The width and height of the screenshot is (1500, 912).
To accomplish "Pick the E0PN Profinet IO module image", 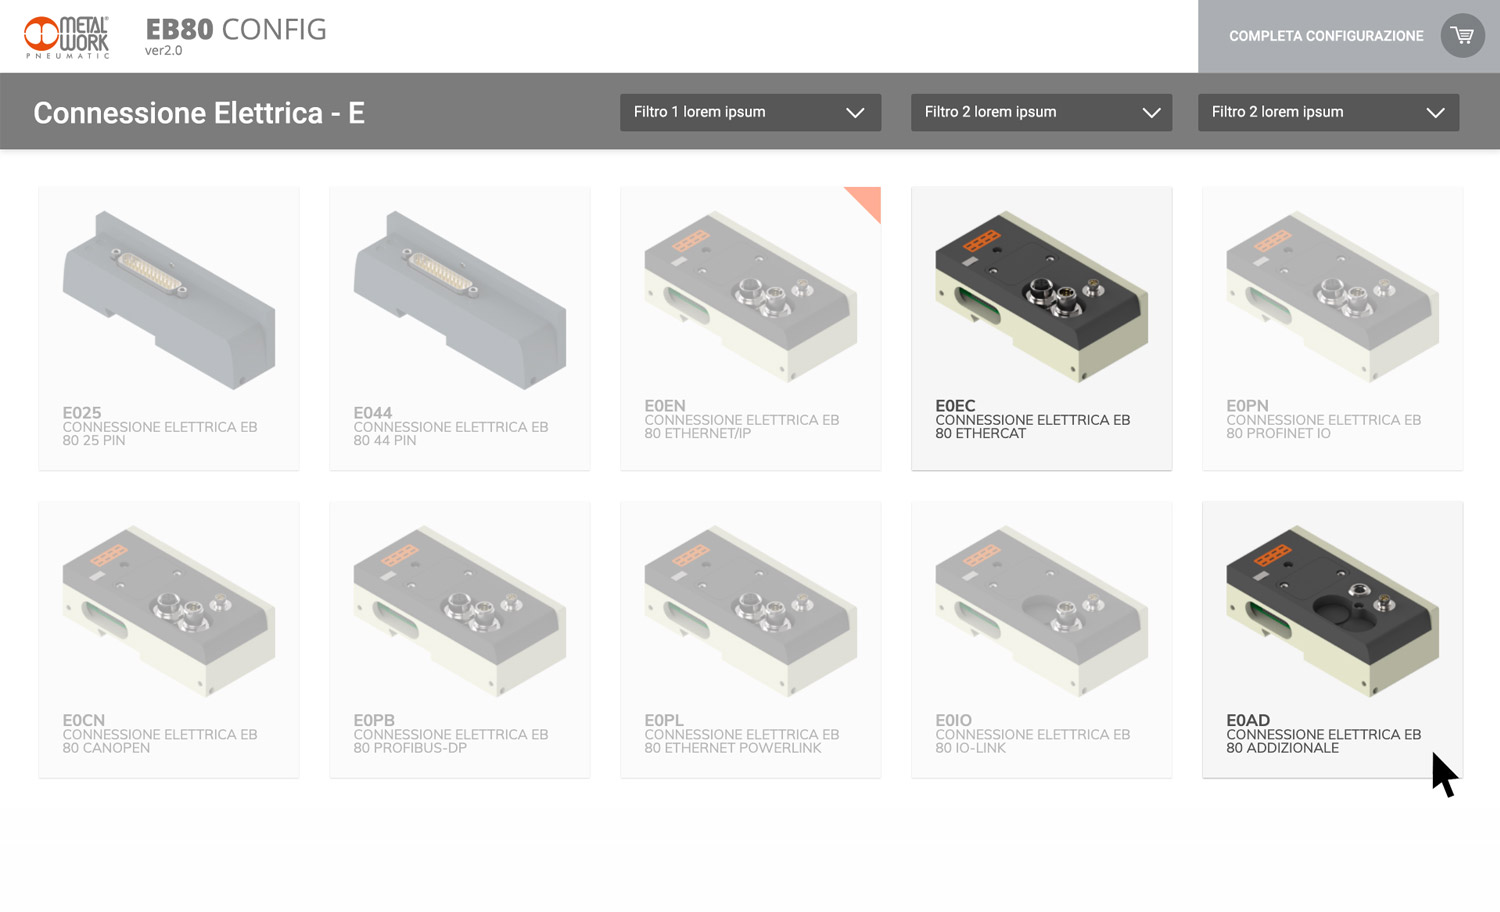I will click(1333, 296).
